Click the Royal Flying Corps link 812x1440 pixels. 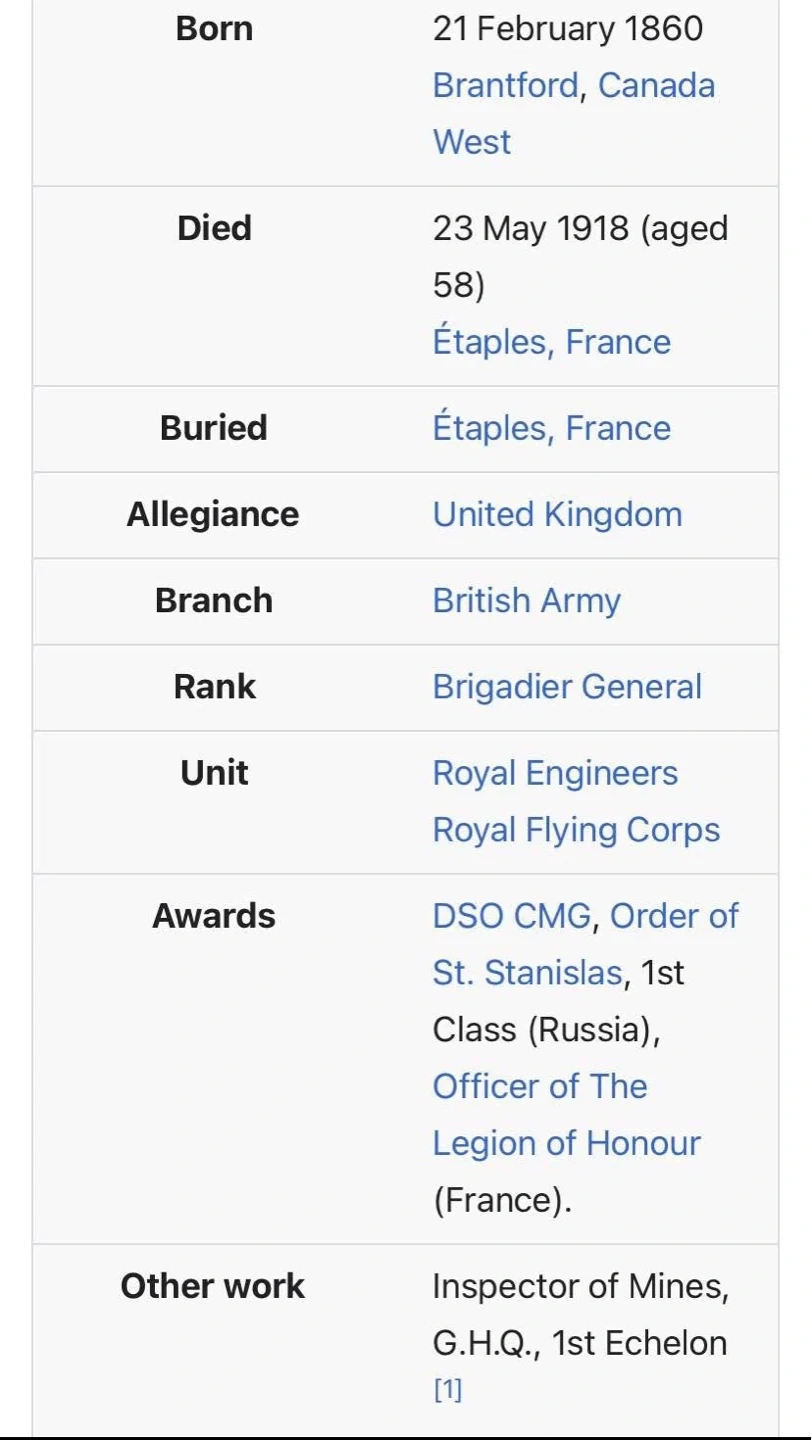[x=576, y=830]
